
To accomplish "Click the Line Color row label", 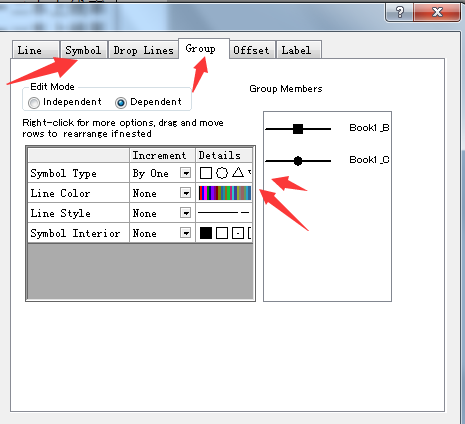I will (x=60, y=193).
